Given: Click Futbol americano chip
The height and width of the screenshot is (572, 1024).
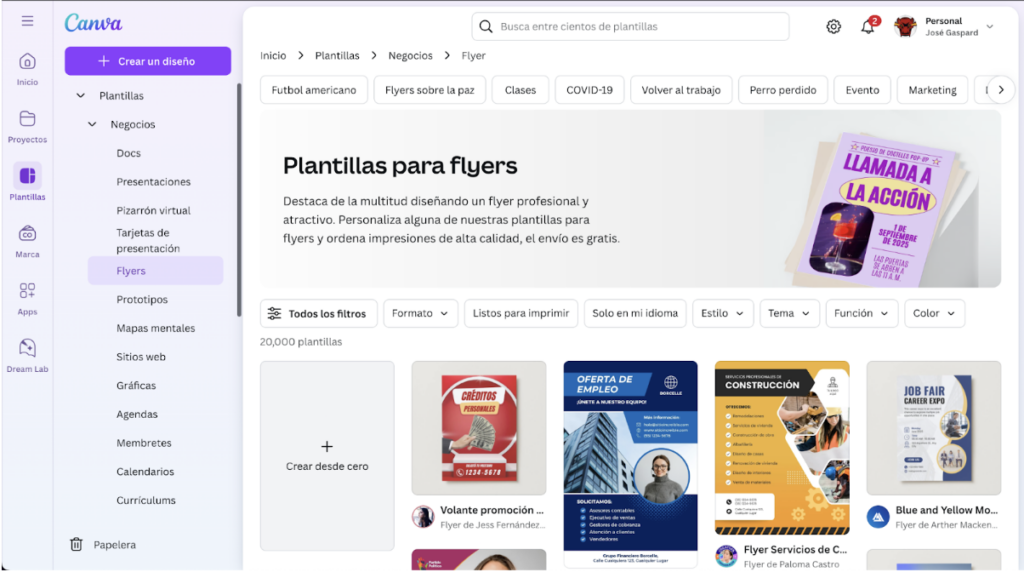Looking at the screenshot, I should coord(314,90).
